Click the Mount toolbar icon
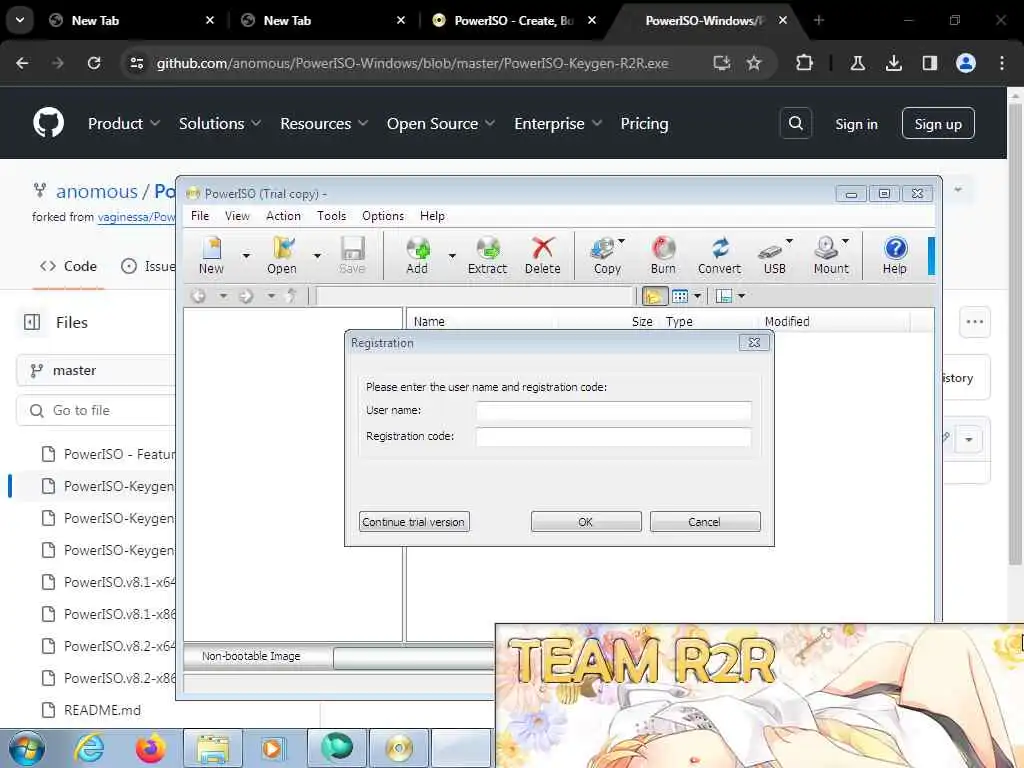 pos(831,255)
